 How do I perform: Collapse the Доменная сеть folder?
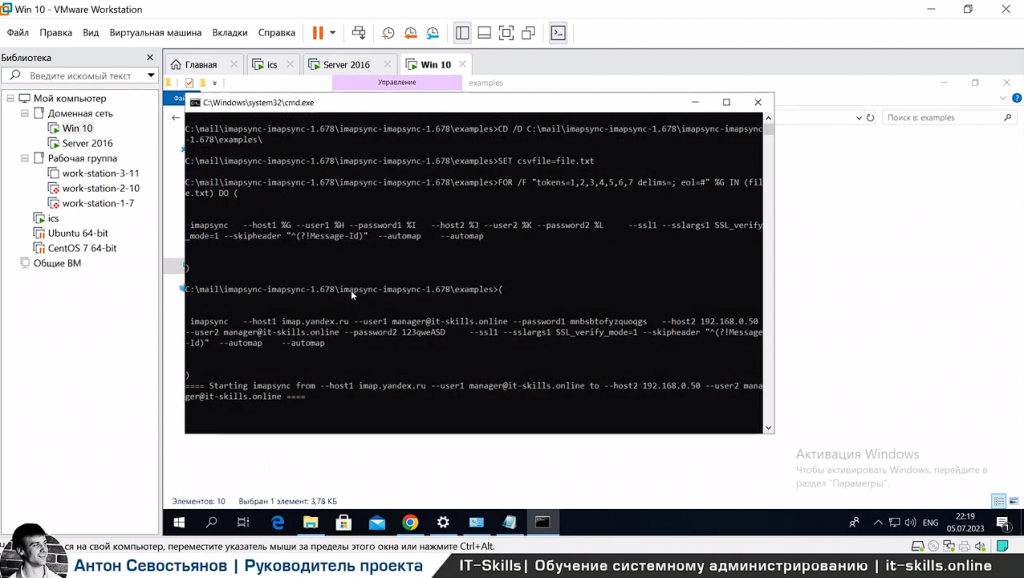tap(25, 114)
